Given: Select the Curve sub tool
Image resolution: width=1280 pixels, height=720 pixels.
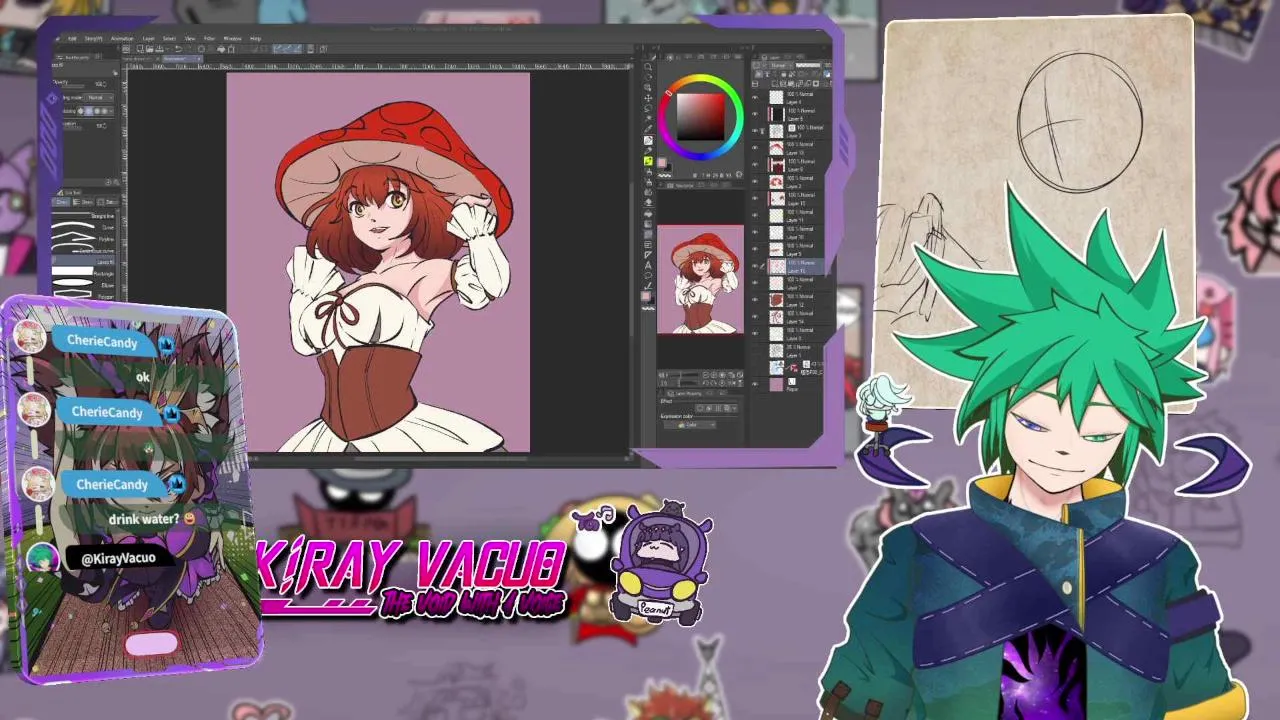Looking at the screenshot, I should tap(85, 227).
